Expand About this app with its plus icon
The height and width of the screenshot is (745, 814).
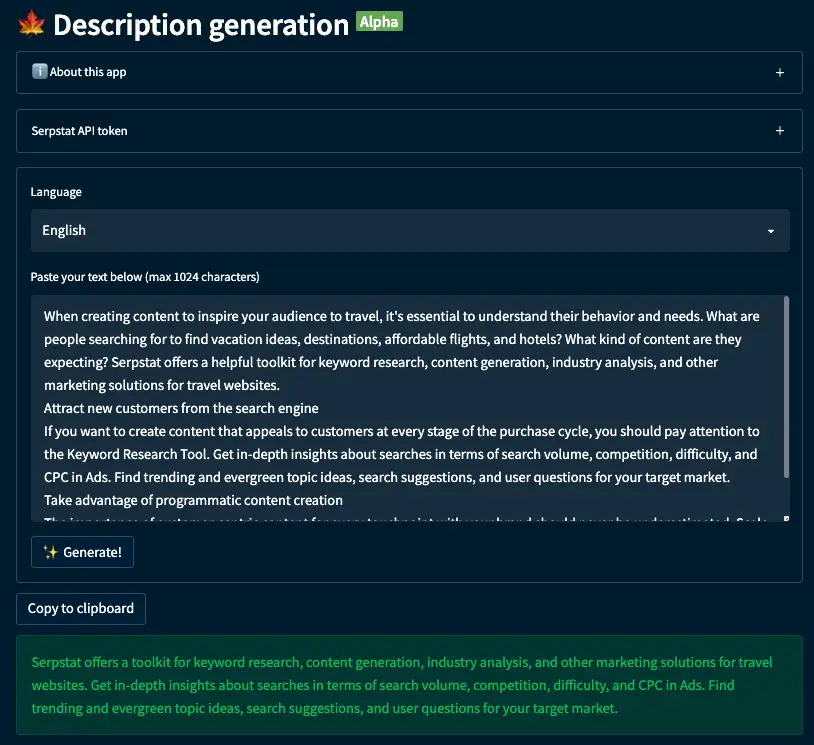click(779, 73)
